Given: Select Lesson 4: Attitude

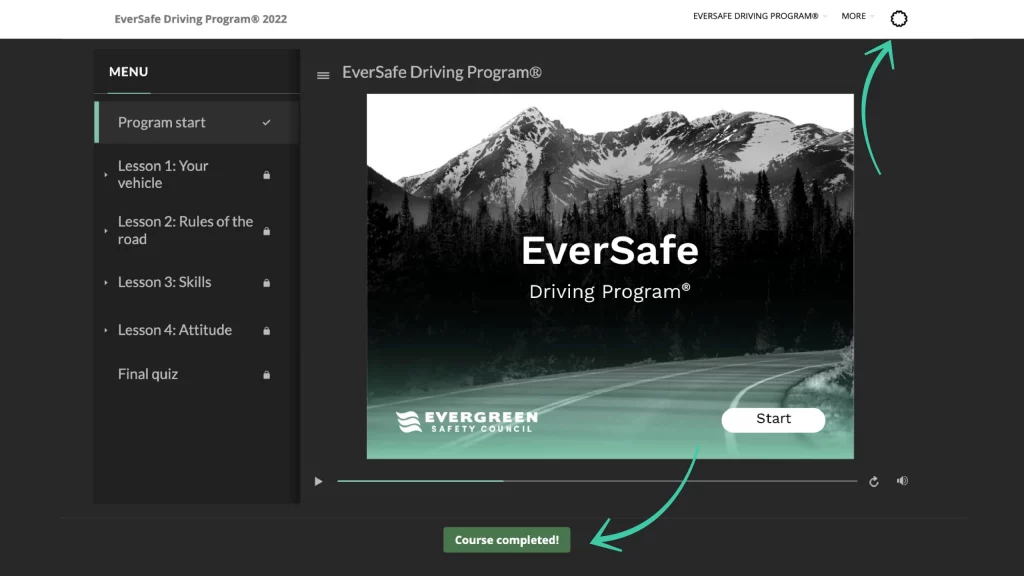Looking at the screenshot, I should pos(197,330).
